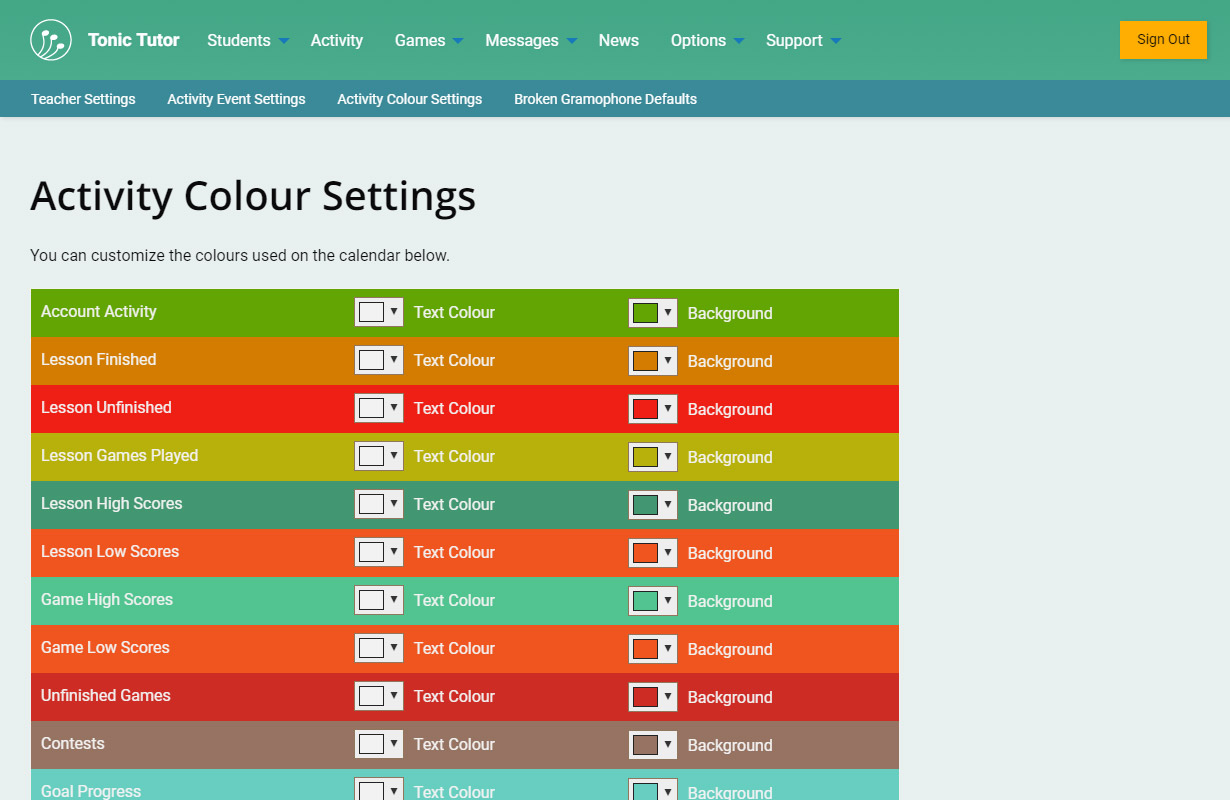The width and height of the screenshot is (1230, 800).
Task: Open Broken Gramophone Defaults link
Action: (605, 99)
